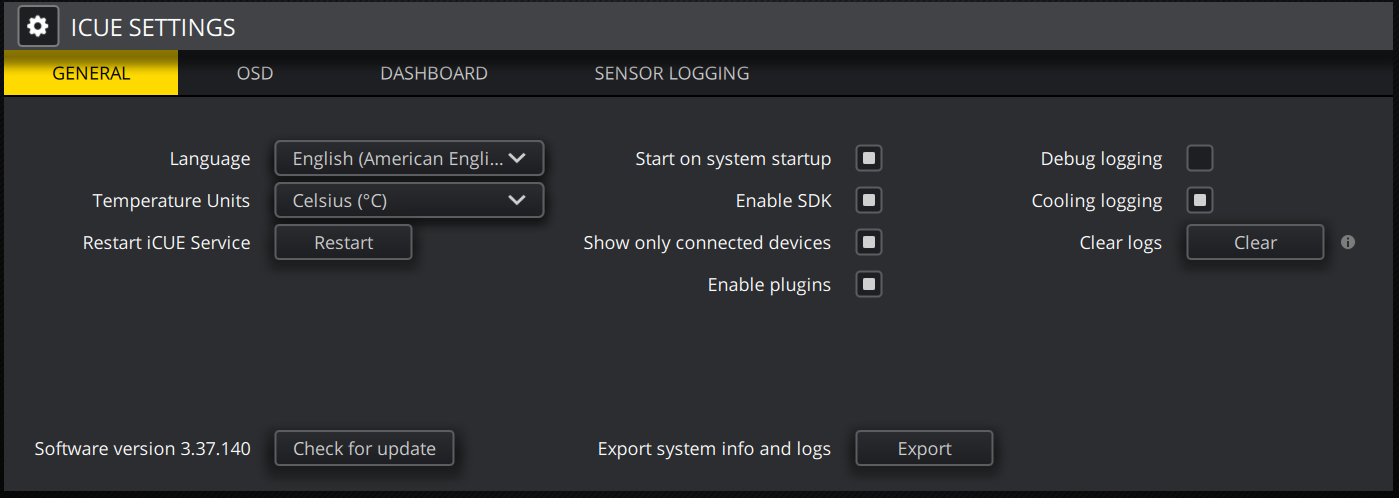Go to Sensor Logging tab

tap(671, 73)
